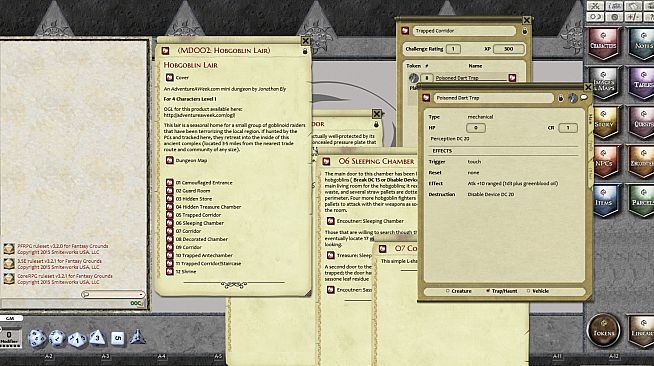The height and width of the screenshot is (366, 654).
Task: Click the Trapped Corridor name field
Action: [x=464, y=31]
